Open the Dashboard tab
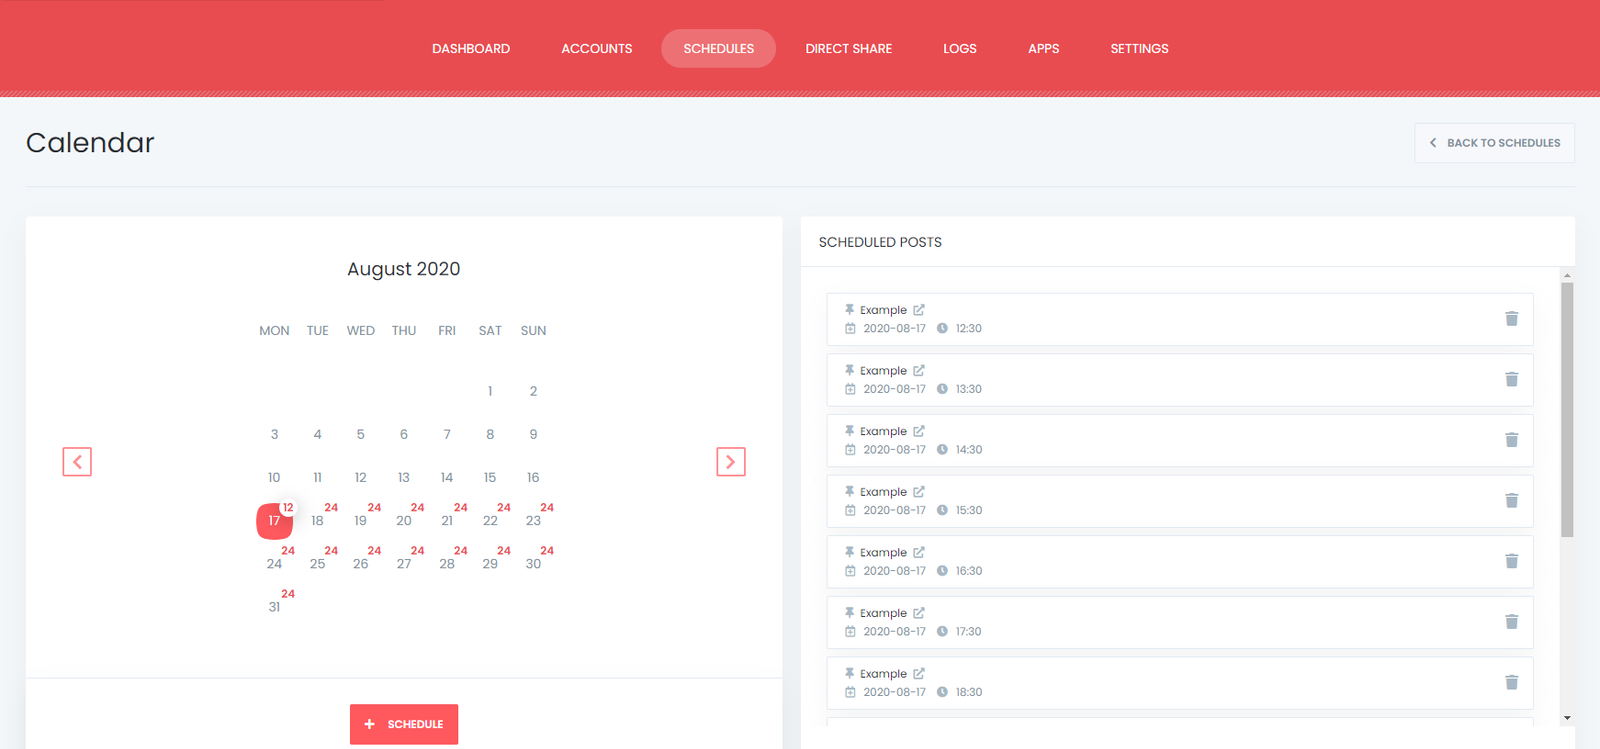The width and height of the screenshot is (1600, 749). click(x=471, y=48)
